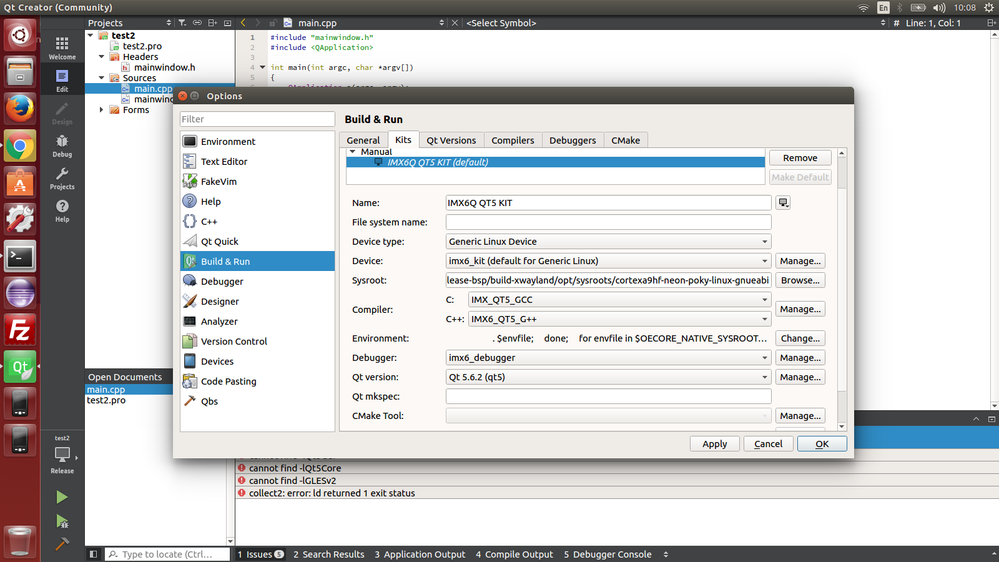Open the Debugger imx6_debugger dropdown

tap(608, 357)
